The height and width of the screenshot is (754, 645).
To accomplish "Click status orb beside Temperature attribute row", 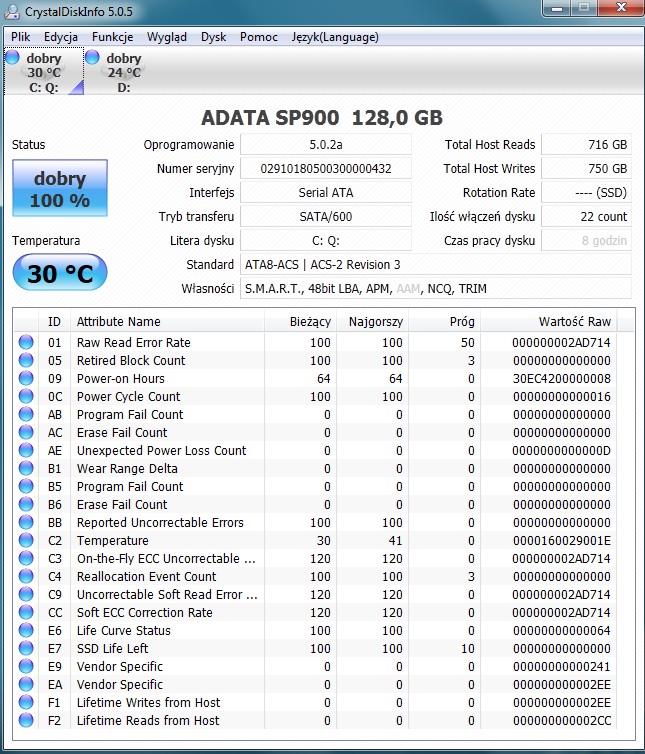I will coord(26,540).
